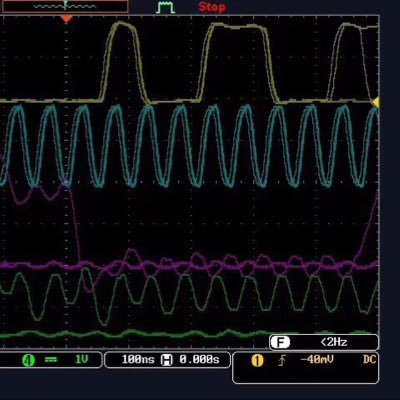Click the waveform memory overview bar at top
The height and width of the screenshot is (400, 400).
(x=65, y=7)
